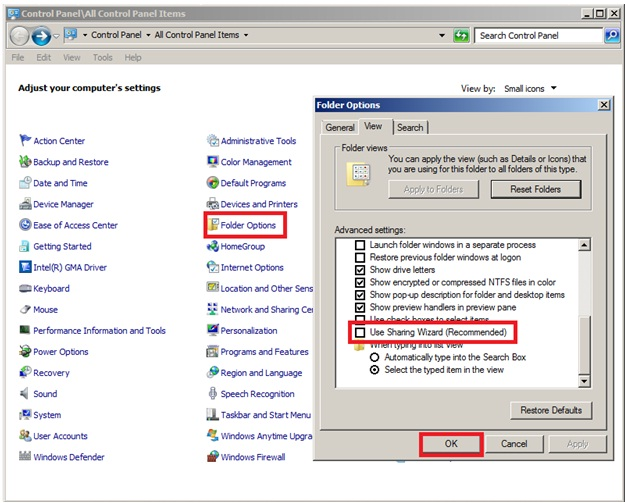The width and height of the screenshot is (628, 503).
Task: Click the Region and Language globe icon
Action: [212, 372]
